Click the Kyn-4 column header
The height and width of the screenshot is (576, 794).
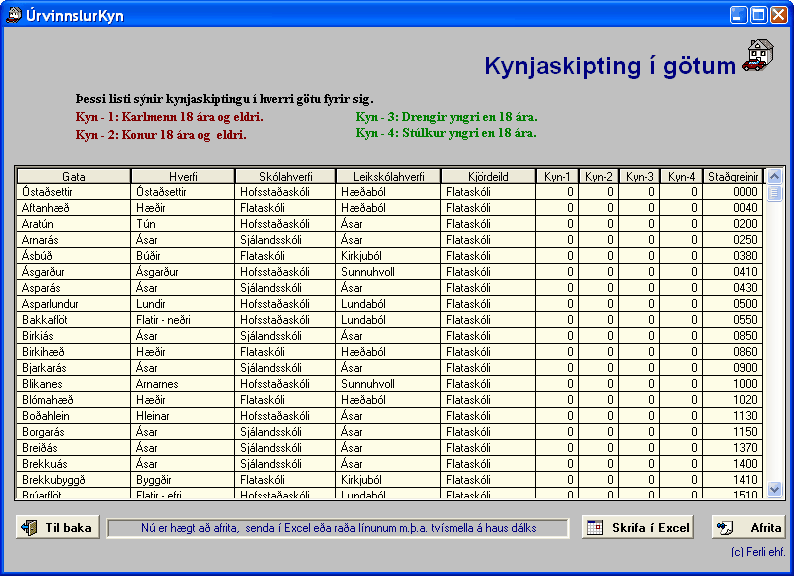(x=682, y=176)
